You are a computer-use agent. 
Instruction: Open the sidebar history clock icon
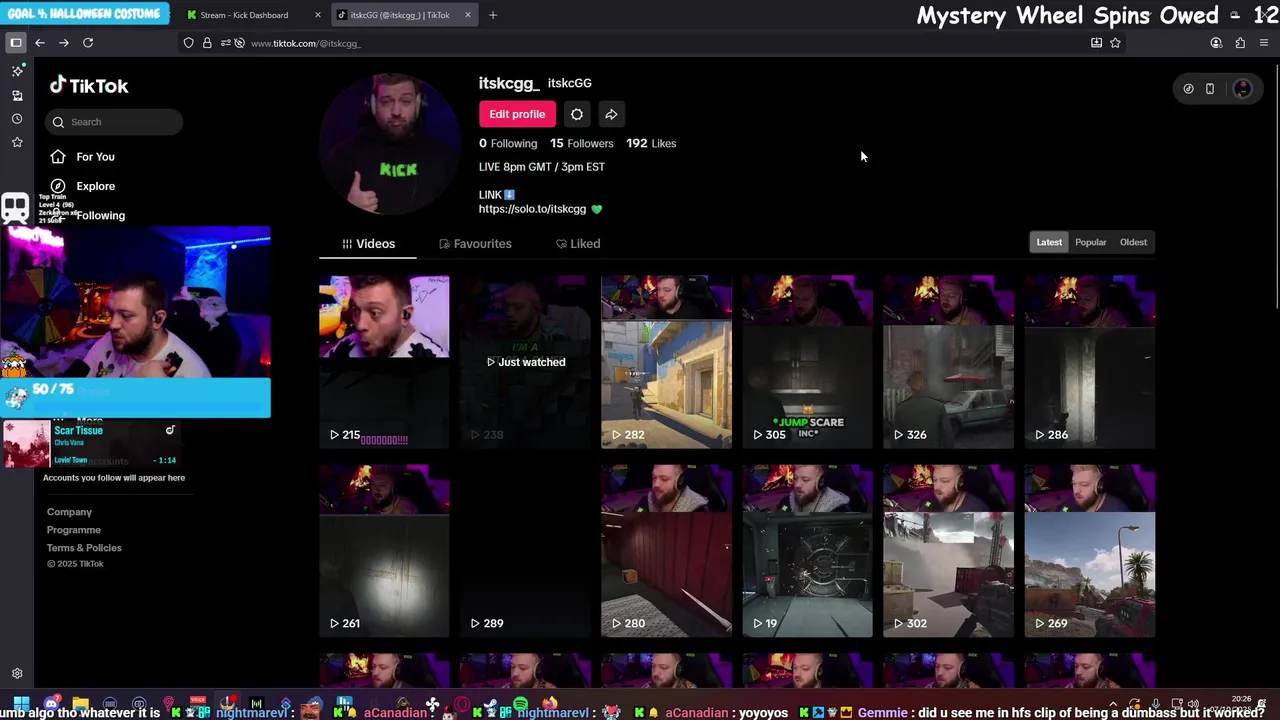pos(17,119)
